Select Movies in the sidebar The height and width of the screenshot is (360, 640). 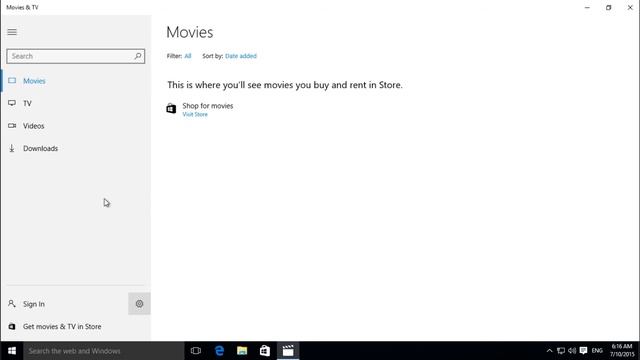(76, 81)
